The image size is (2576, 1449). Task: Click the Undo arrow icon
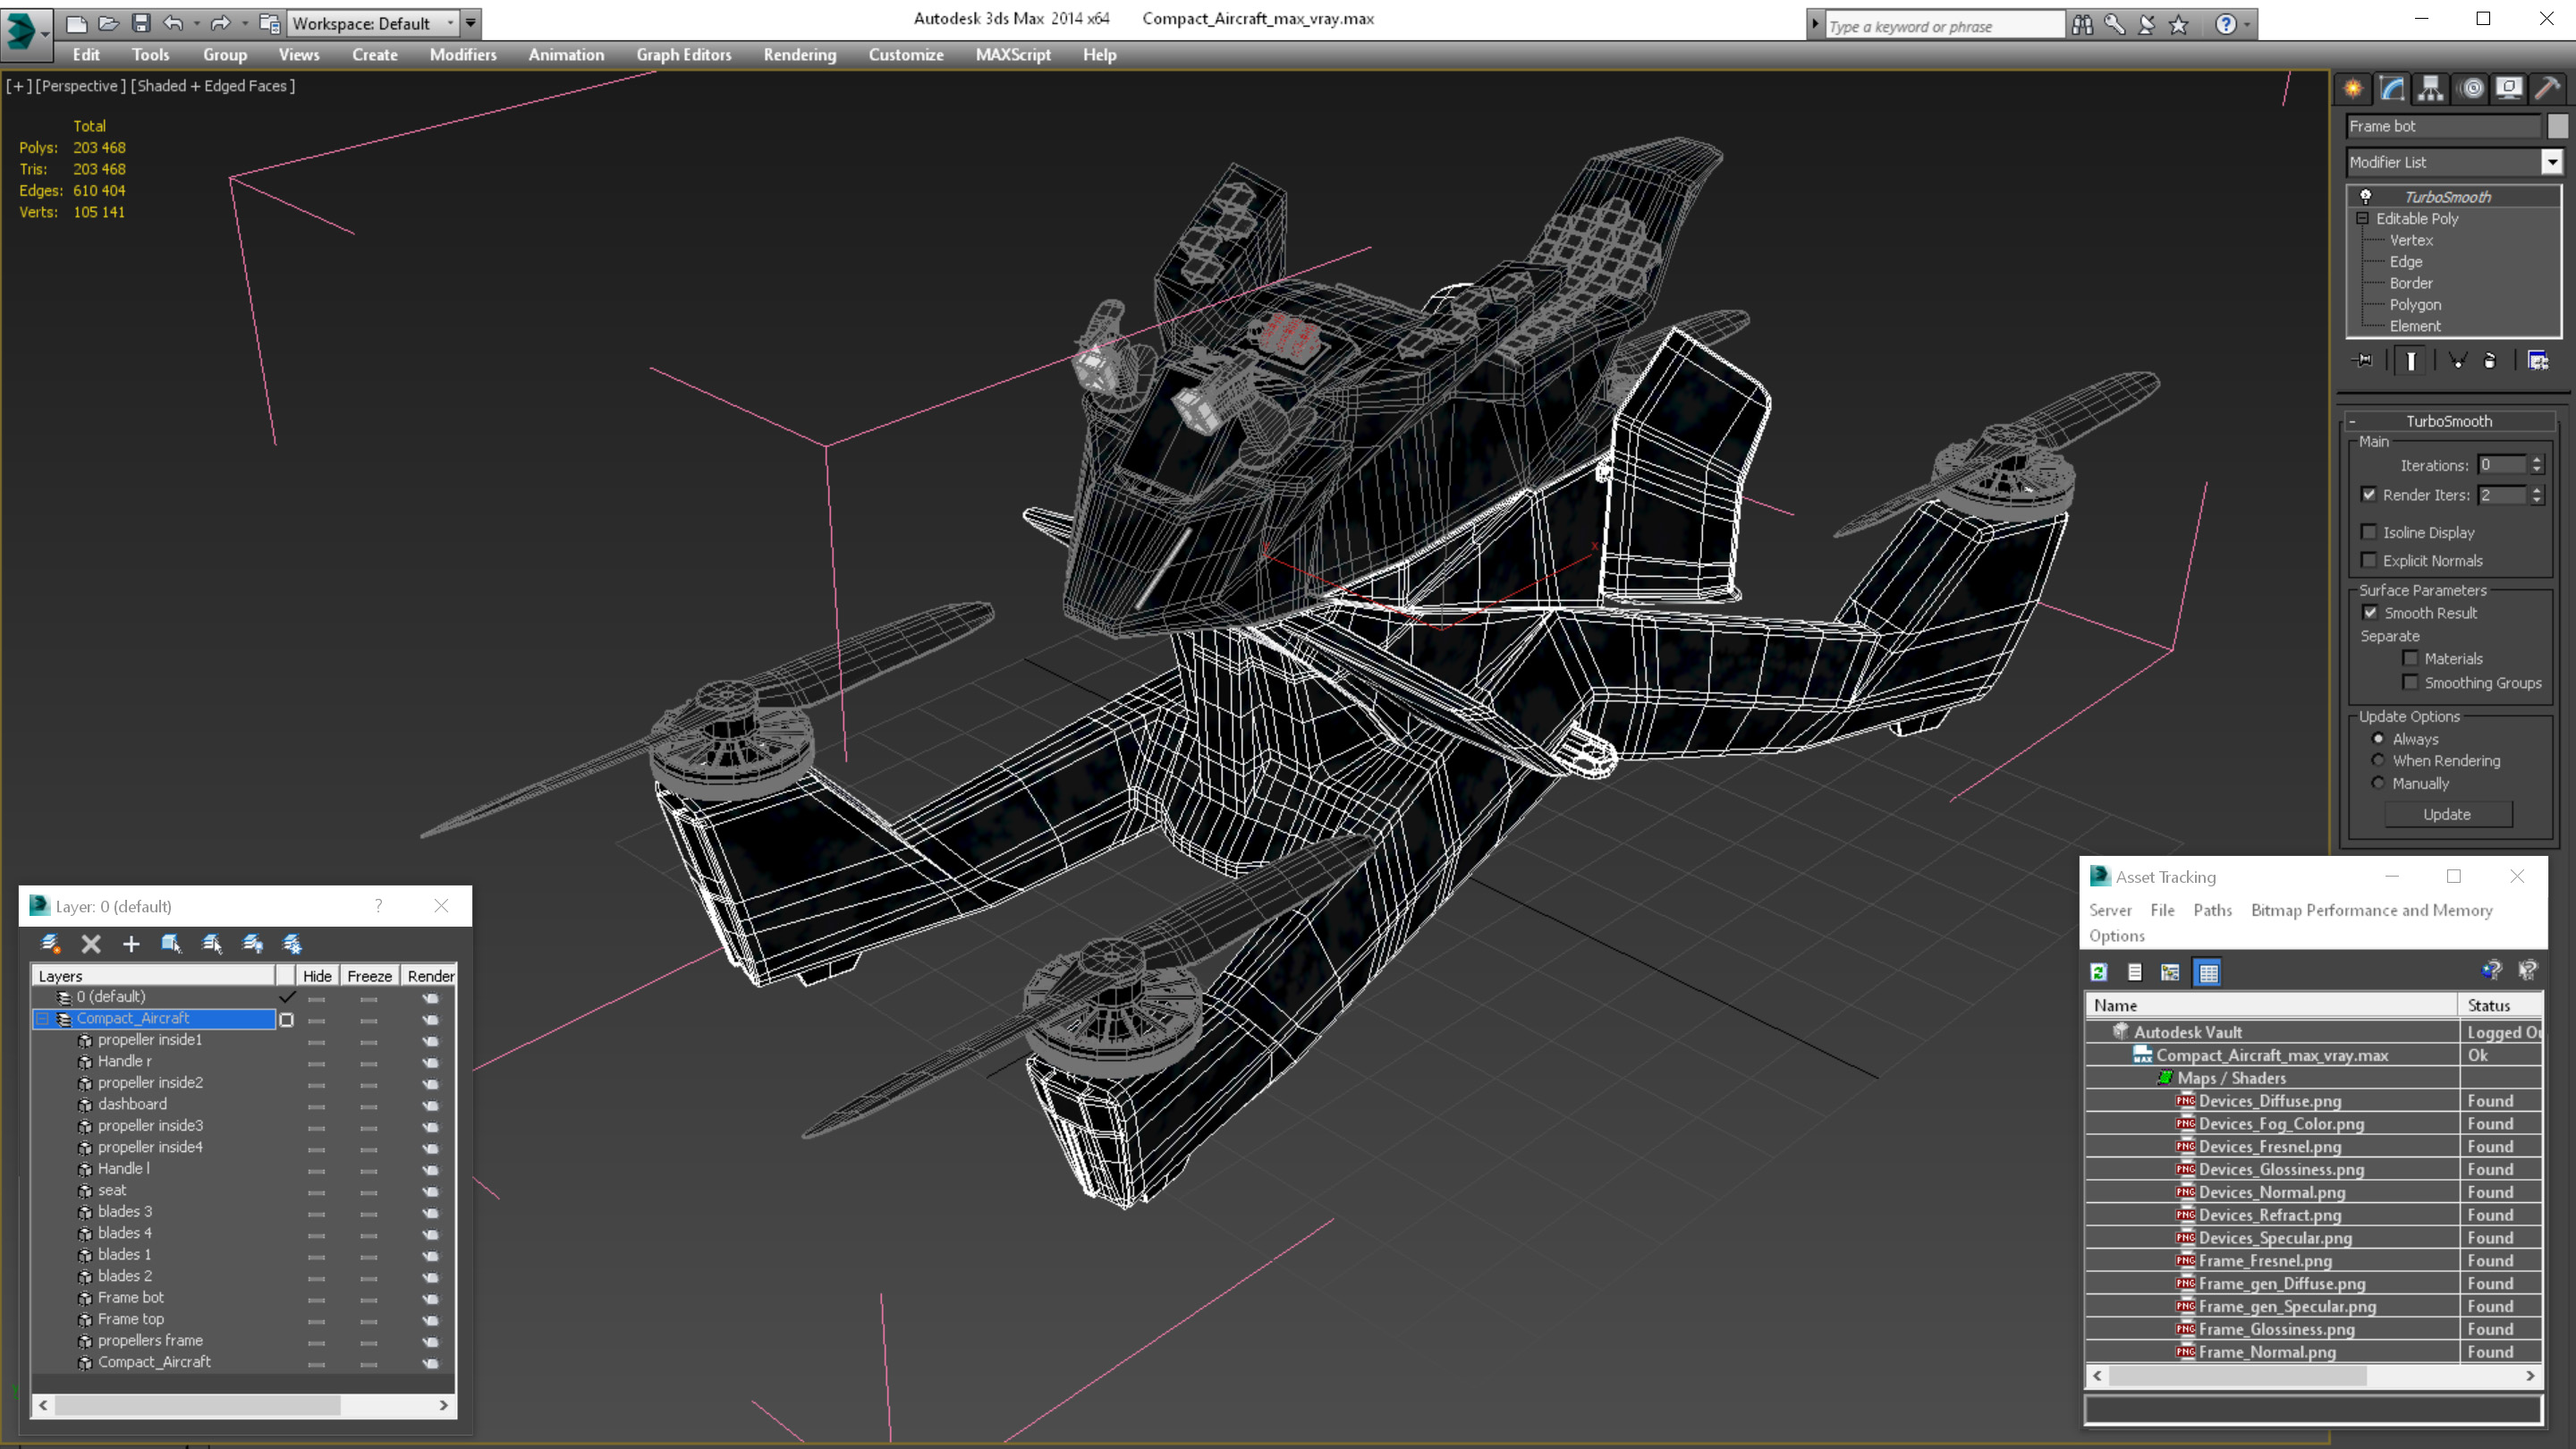tap(174, 23)
